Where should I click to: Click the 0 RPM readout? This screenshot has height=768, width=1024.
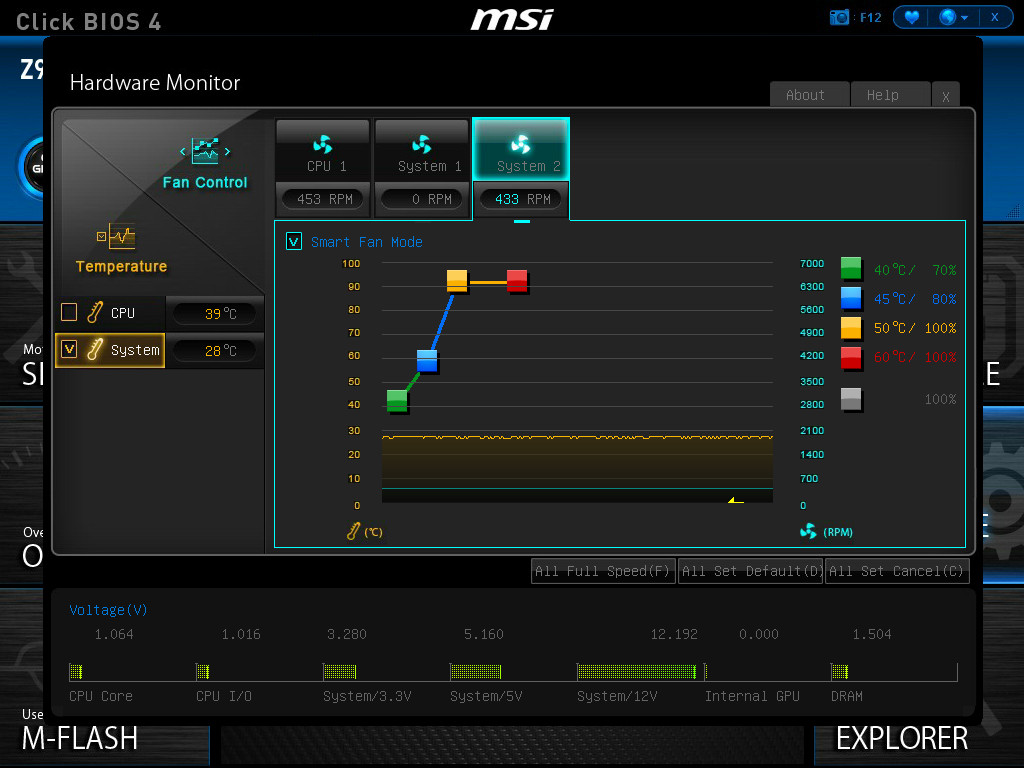click(423, 199)
